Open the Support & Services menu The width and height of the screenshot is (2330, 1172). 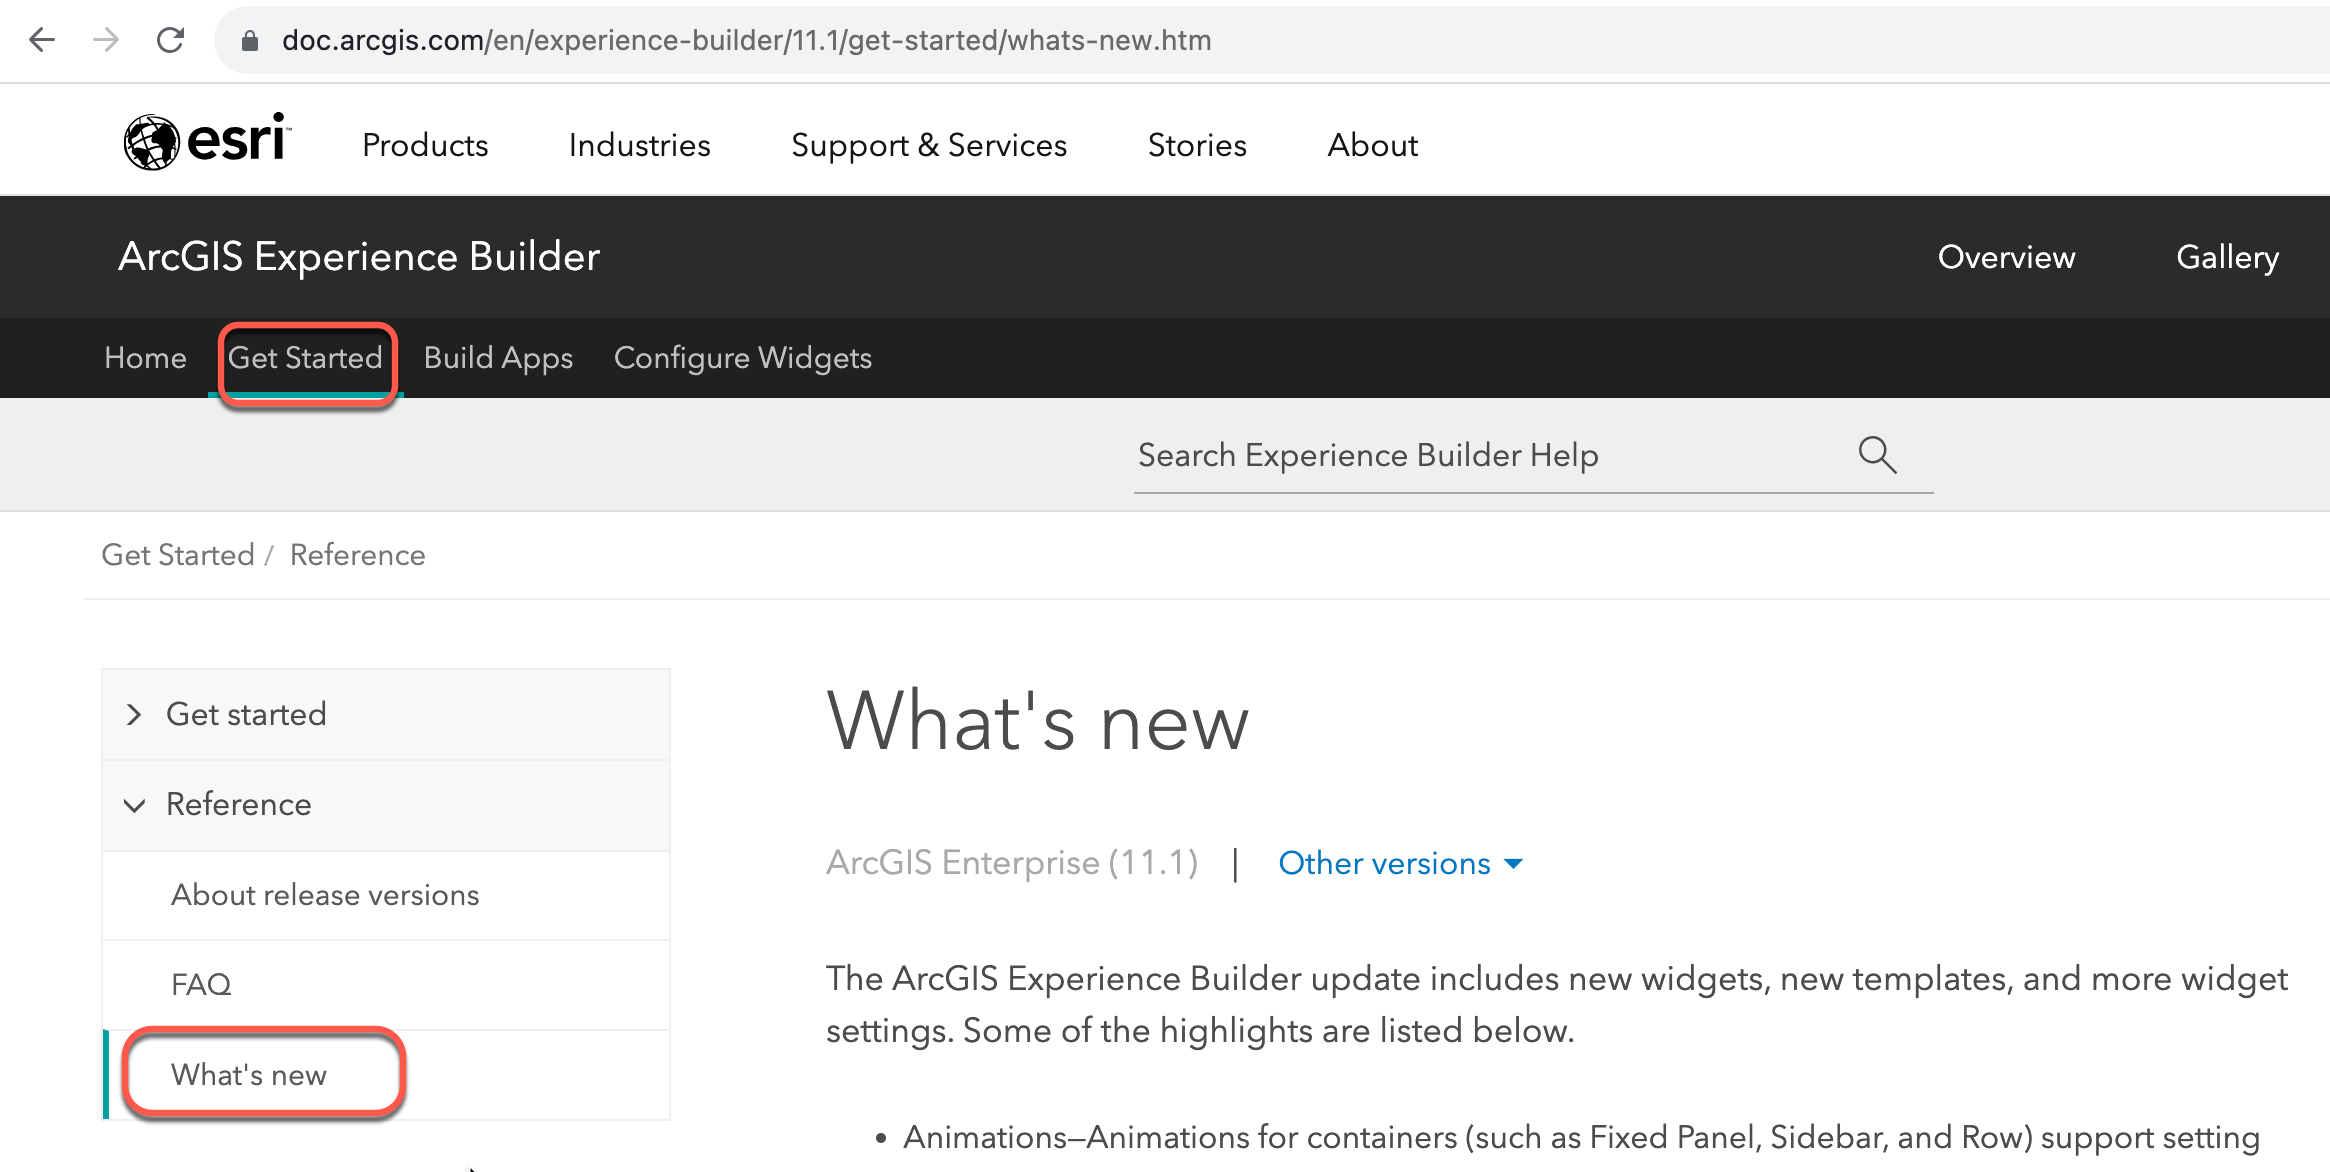coord(929,145)
